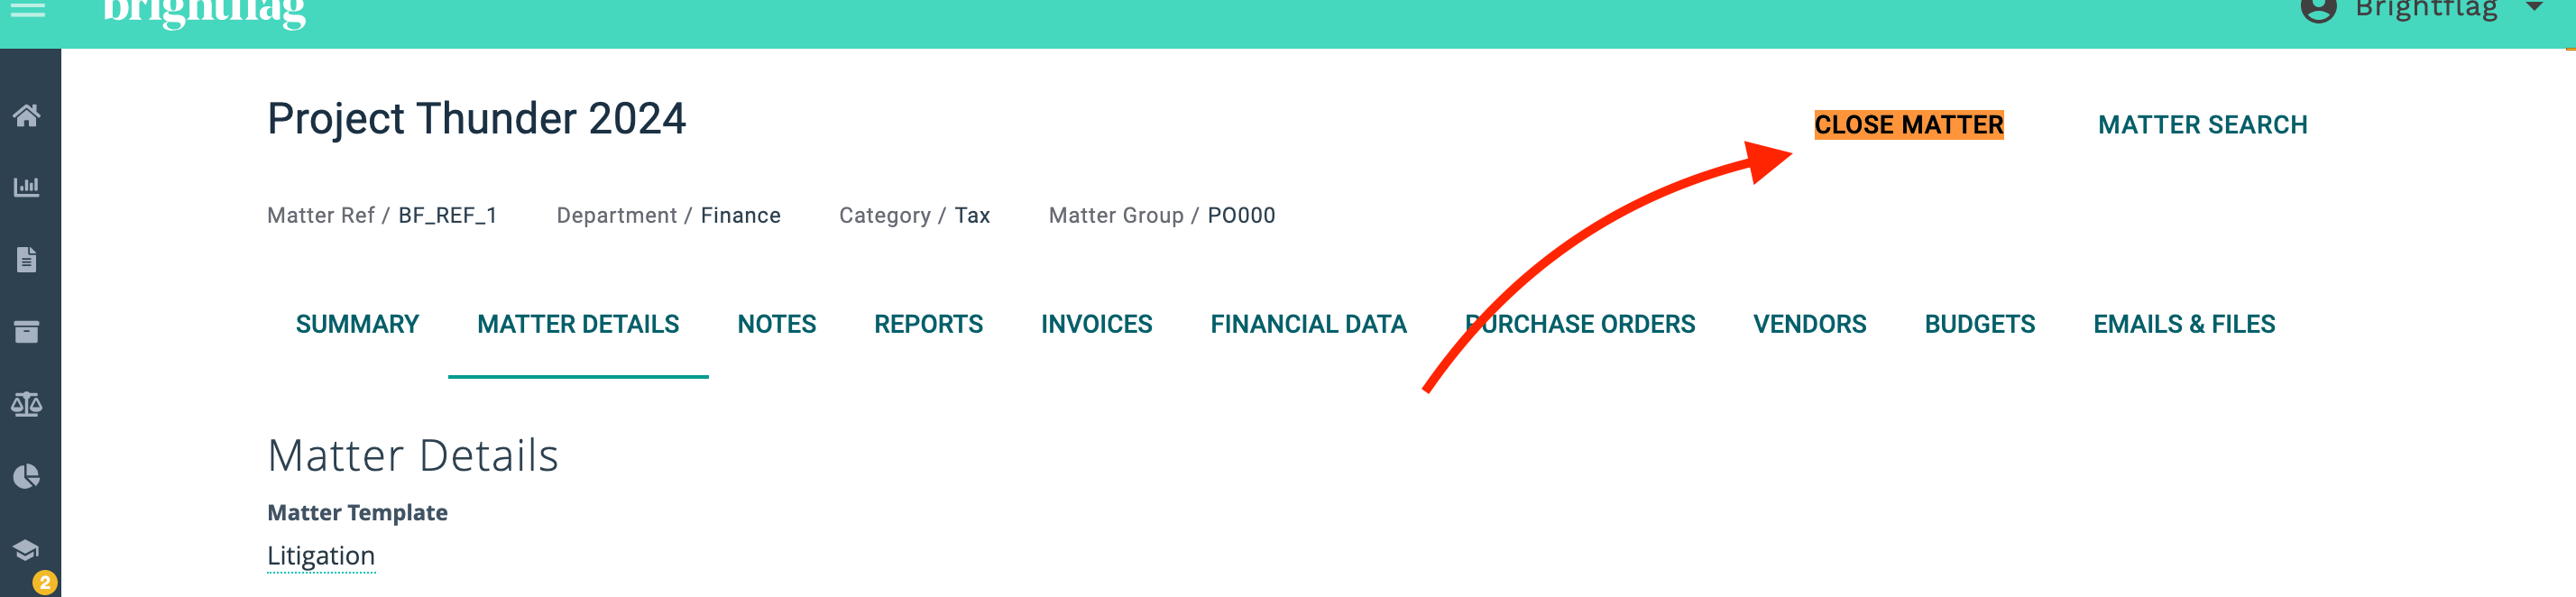Open the pie chart sidebar icon
This screenshot has height=597, width=2576.
point(27,476)
